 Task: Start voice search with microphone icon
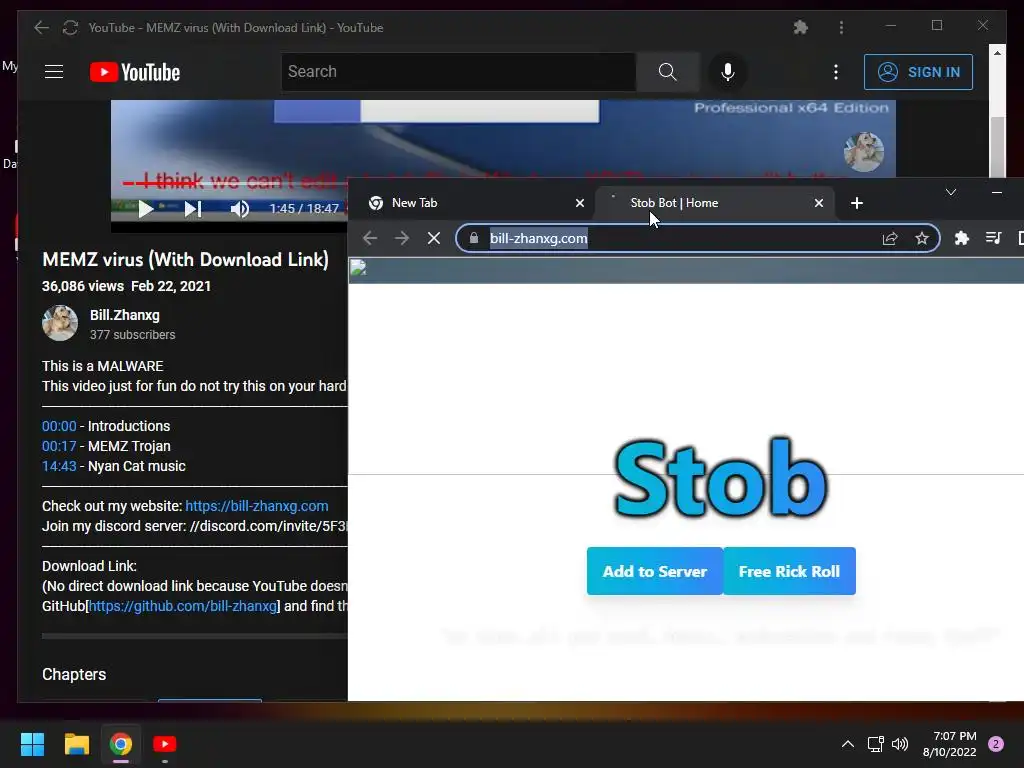click(x=728, y=72)
